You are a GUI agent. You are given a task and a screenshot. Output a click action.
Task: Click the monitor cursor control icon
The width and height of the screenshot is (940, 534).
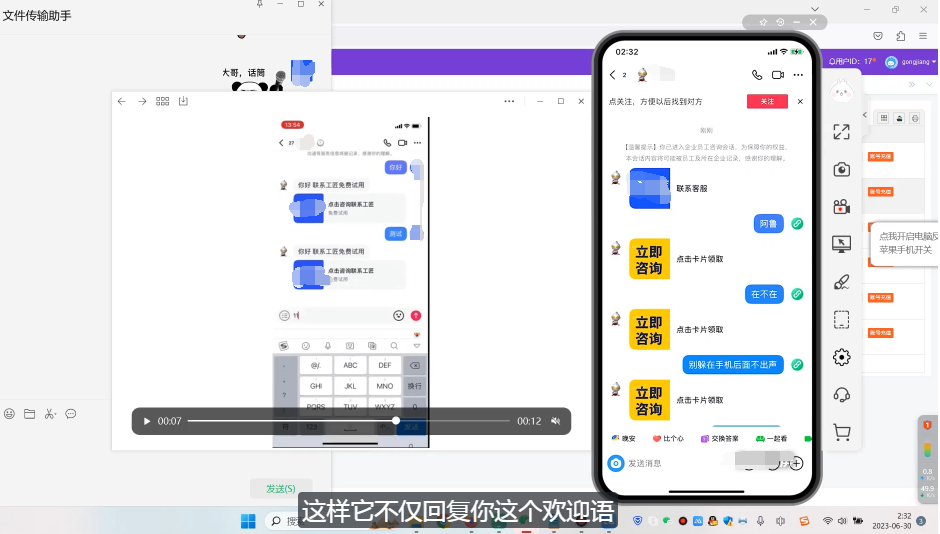842,244
